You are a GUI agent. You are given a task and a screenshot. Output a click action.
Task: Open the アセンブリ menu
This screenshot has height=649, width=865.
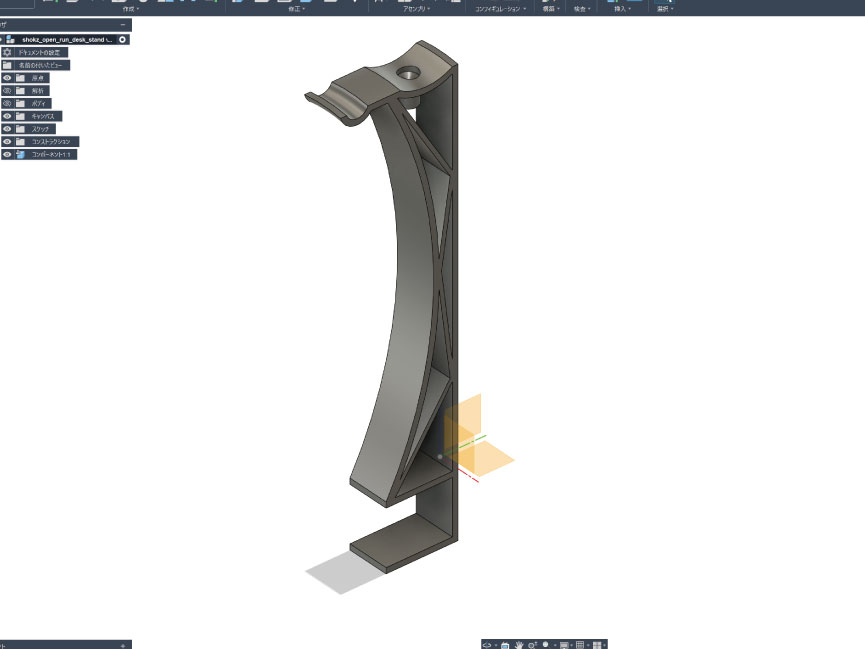(x=415, y=9)
